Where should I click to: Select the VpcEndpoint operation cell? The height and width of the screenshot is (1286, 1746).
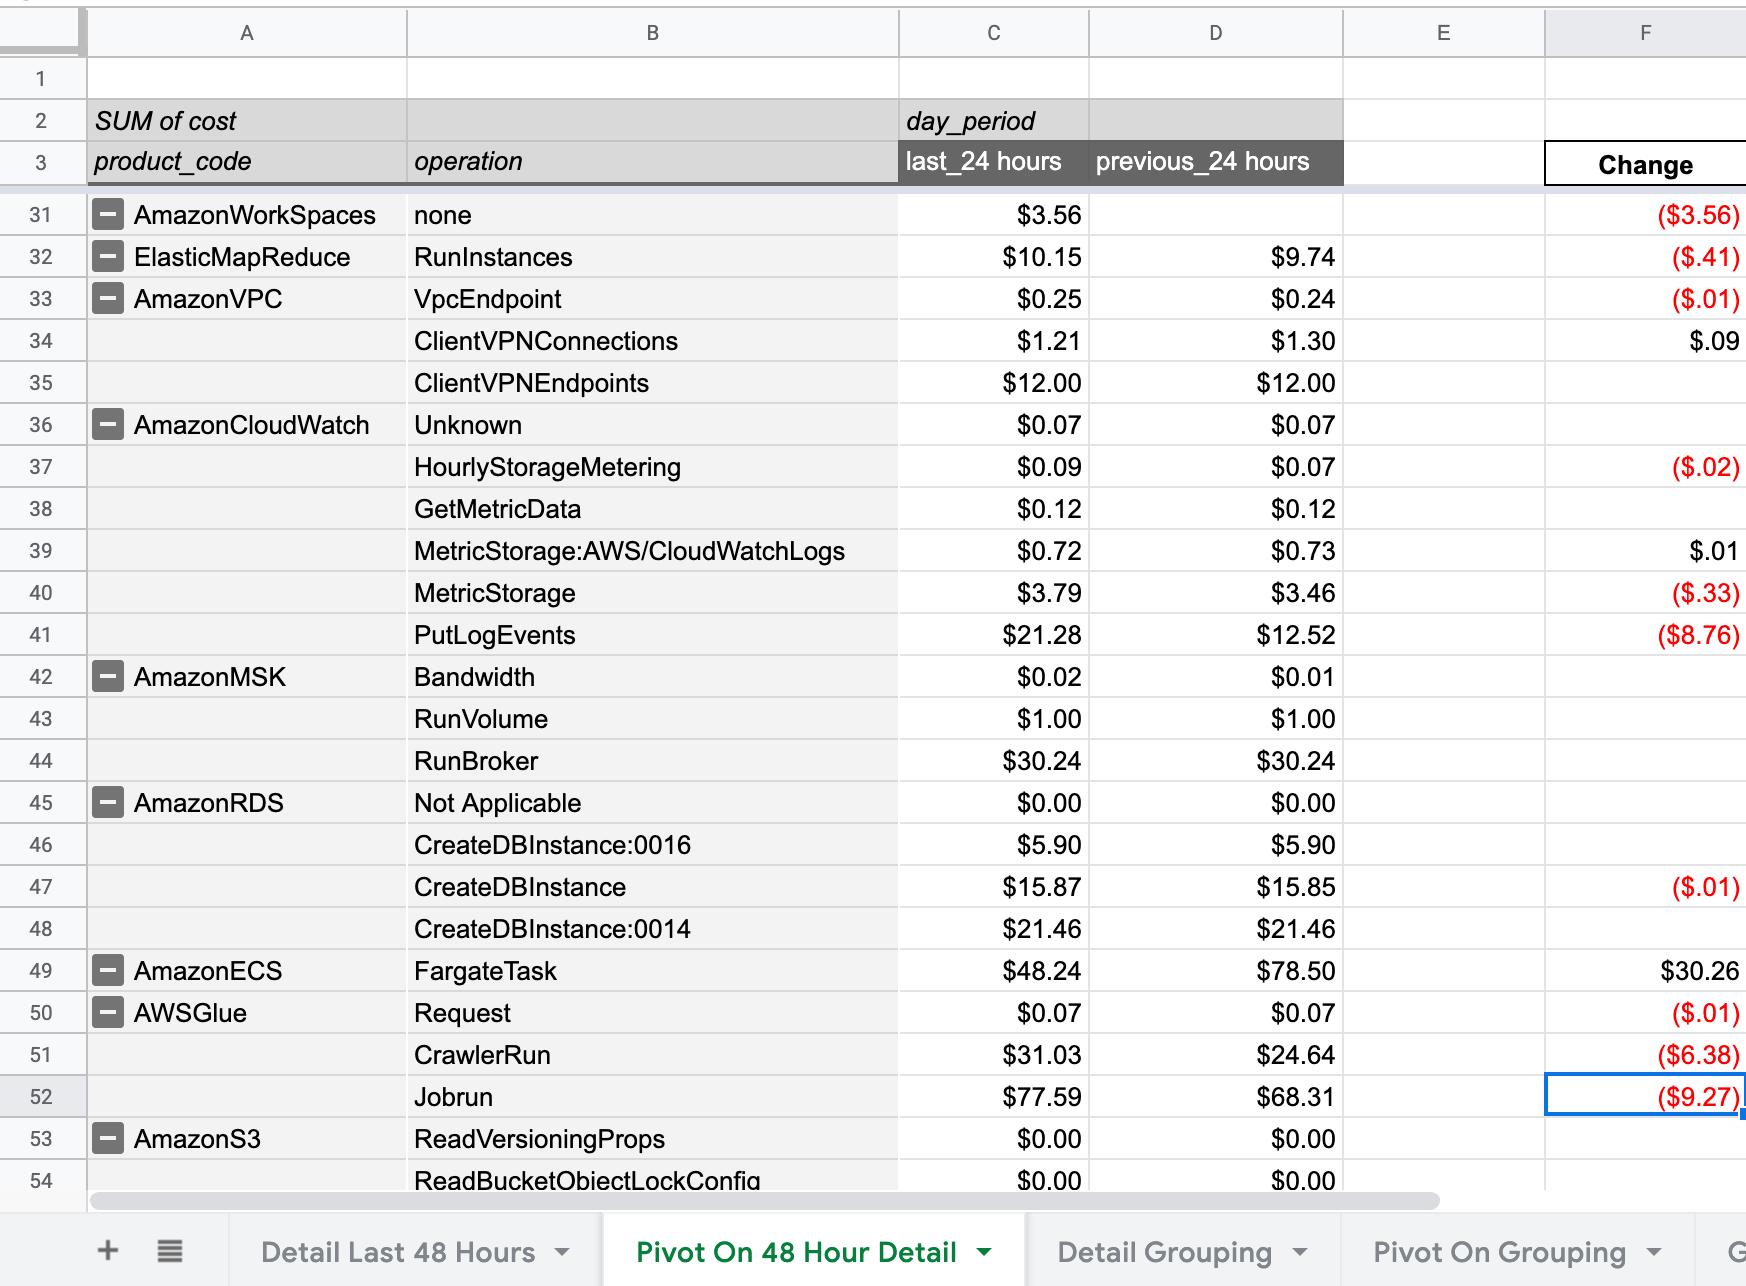(652, 298)
